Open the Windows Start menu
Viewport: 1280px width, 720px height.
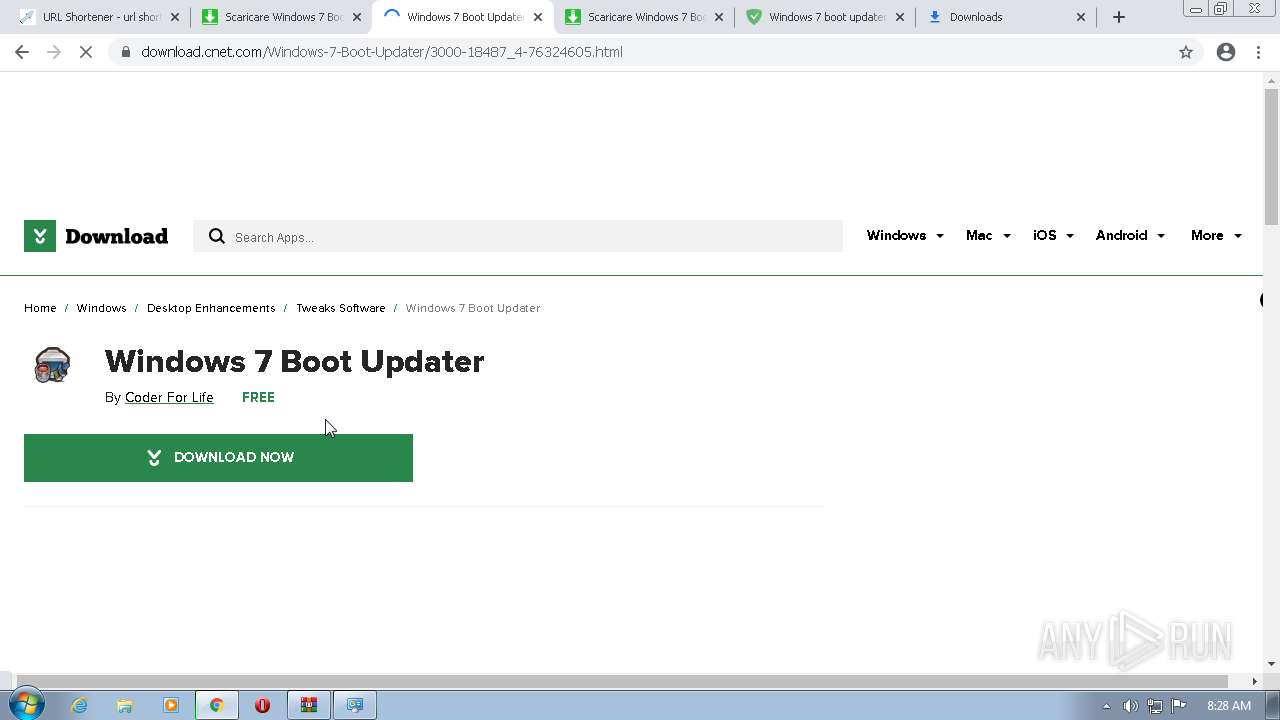click(26, 705)
